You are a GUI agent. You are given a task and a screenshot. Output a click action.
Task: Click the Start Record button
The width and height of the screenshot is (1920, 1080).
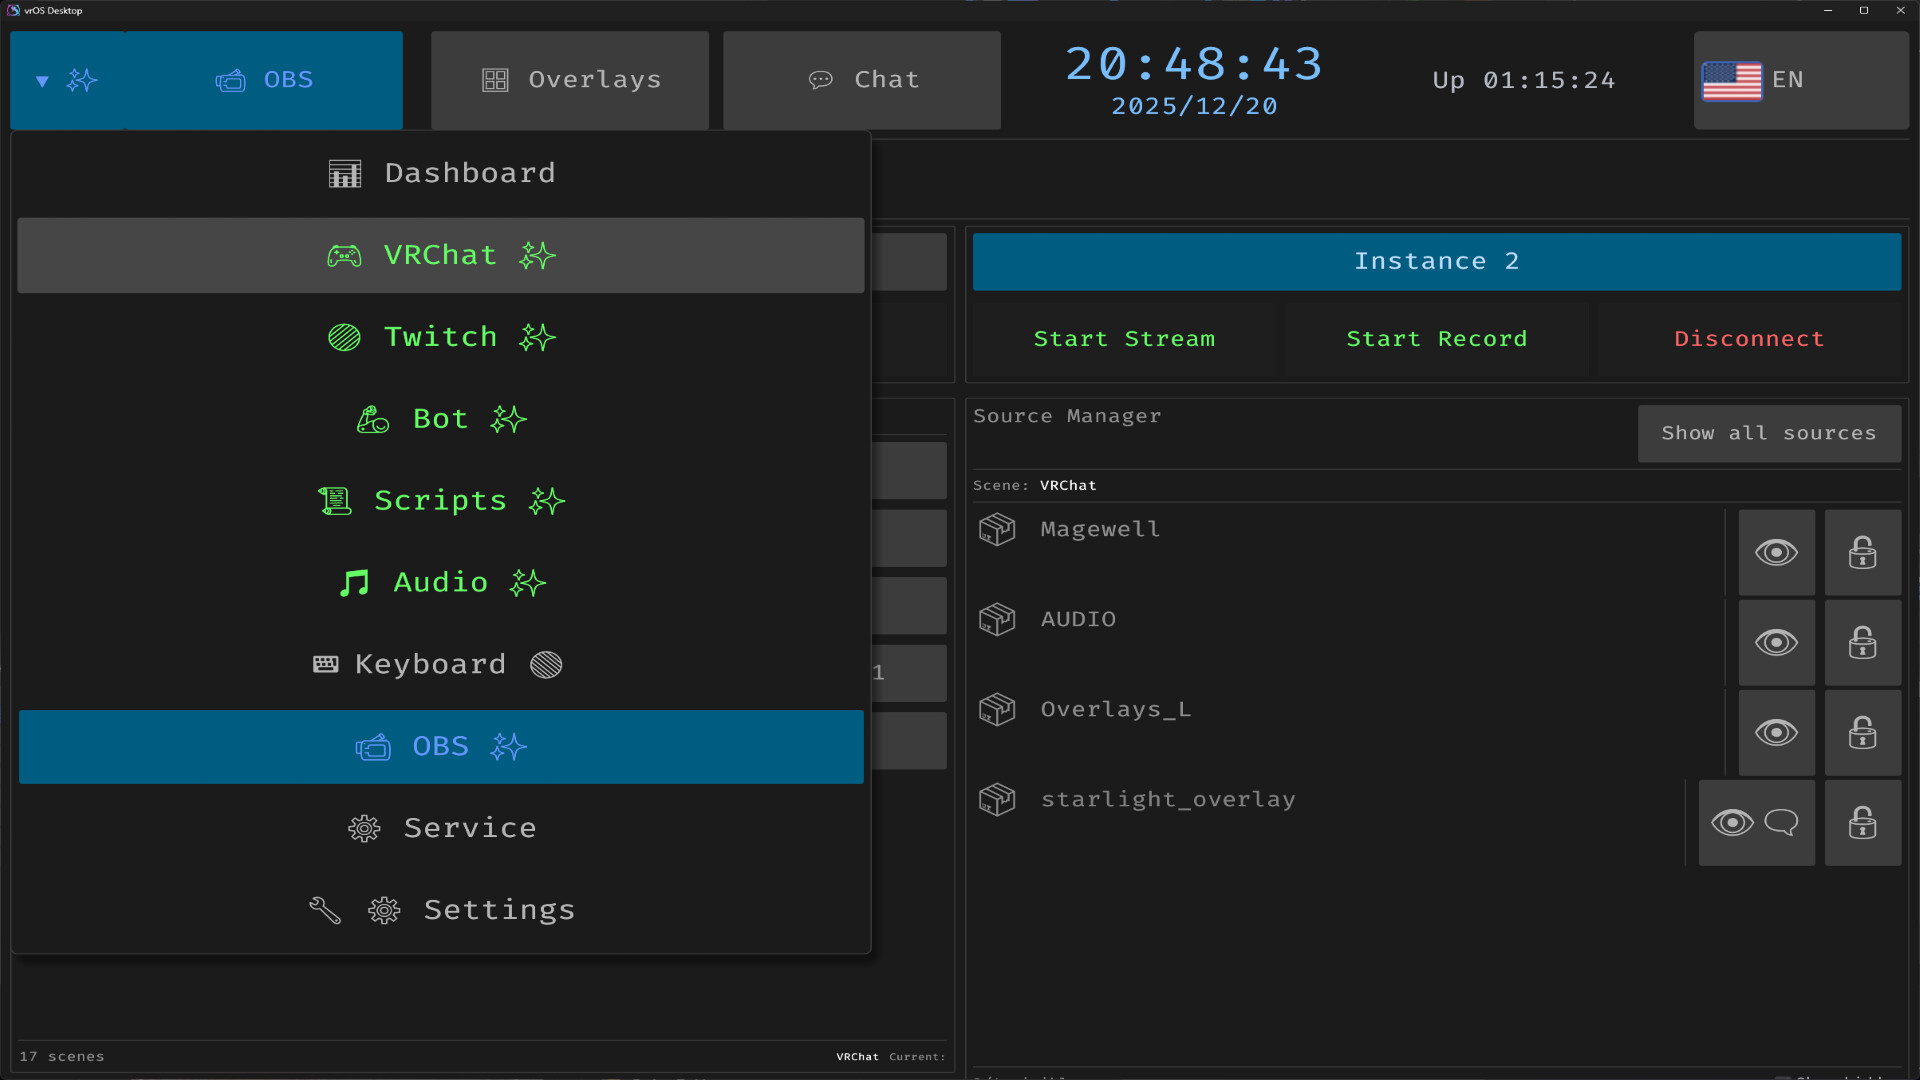tap(1437, 338)
